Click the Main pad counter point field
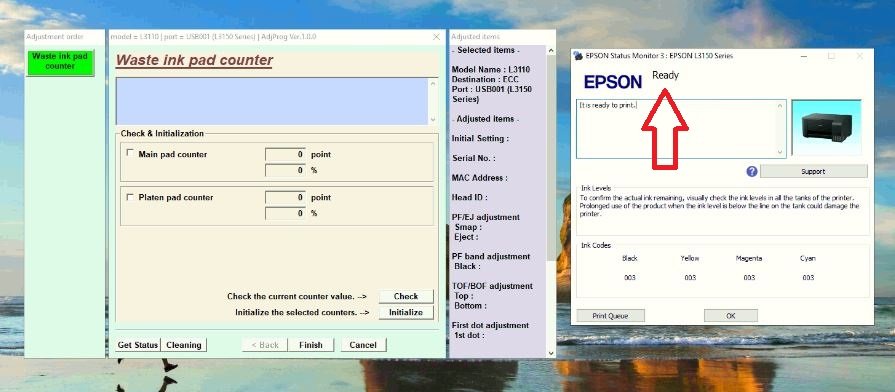Screen dimensions: 895x392 (285, 154)
